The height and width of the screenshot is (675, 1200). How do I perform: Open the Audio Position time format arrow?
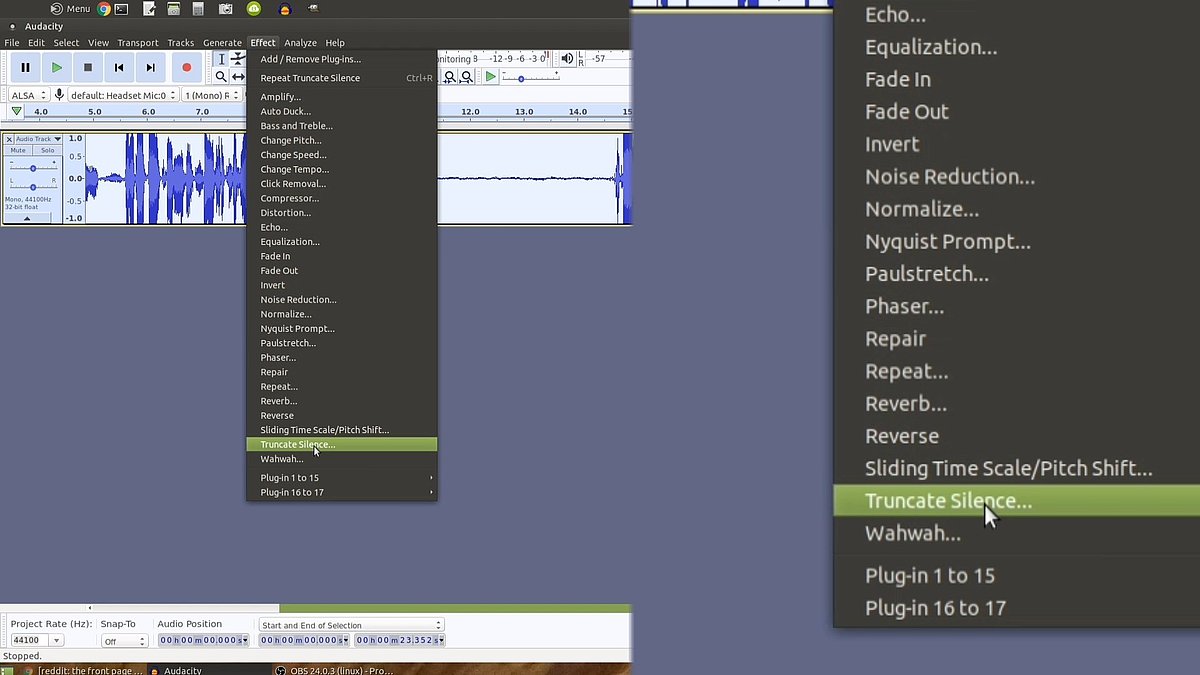[245, 640]
